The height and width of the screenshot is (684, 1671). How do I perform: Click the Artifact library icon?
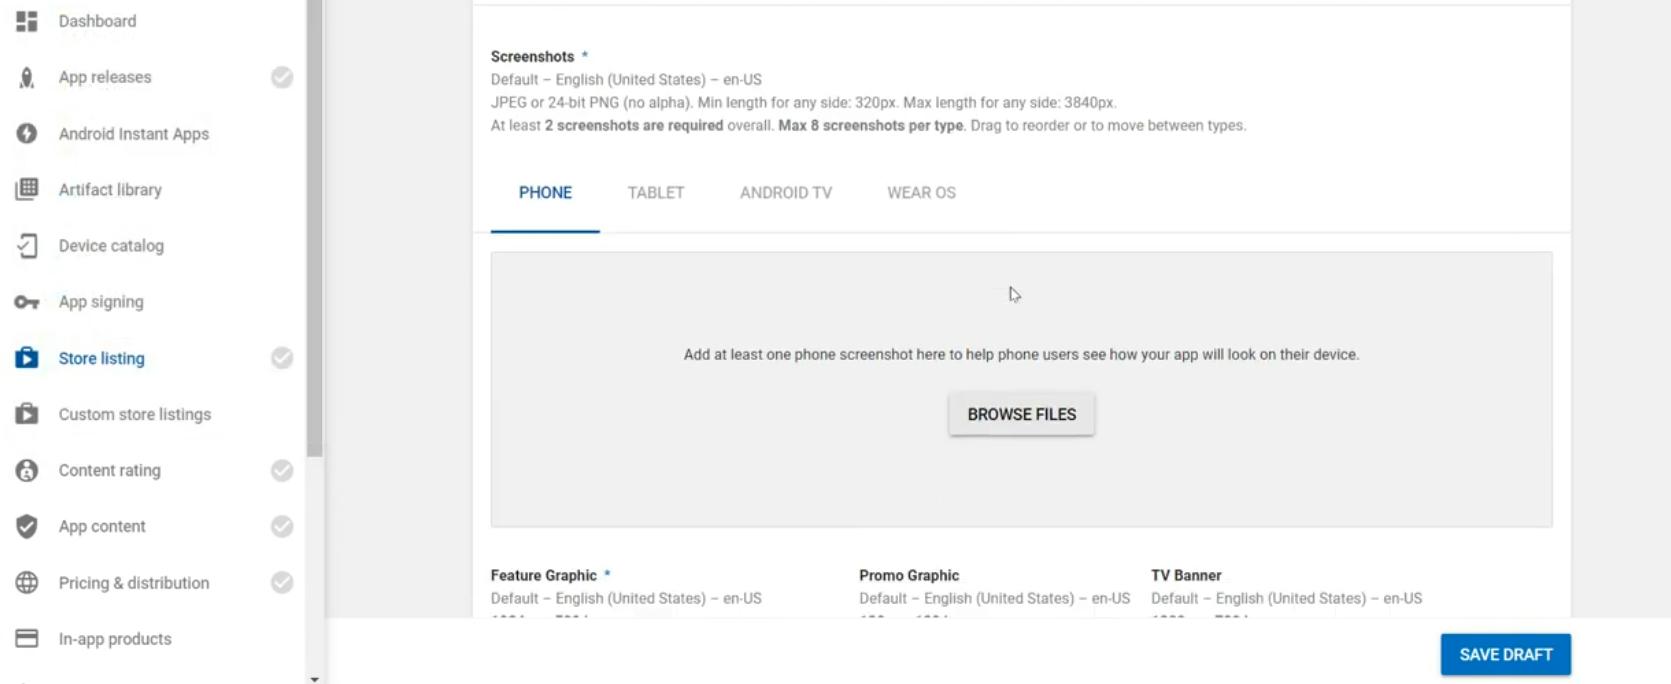(27, 189)
